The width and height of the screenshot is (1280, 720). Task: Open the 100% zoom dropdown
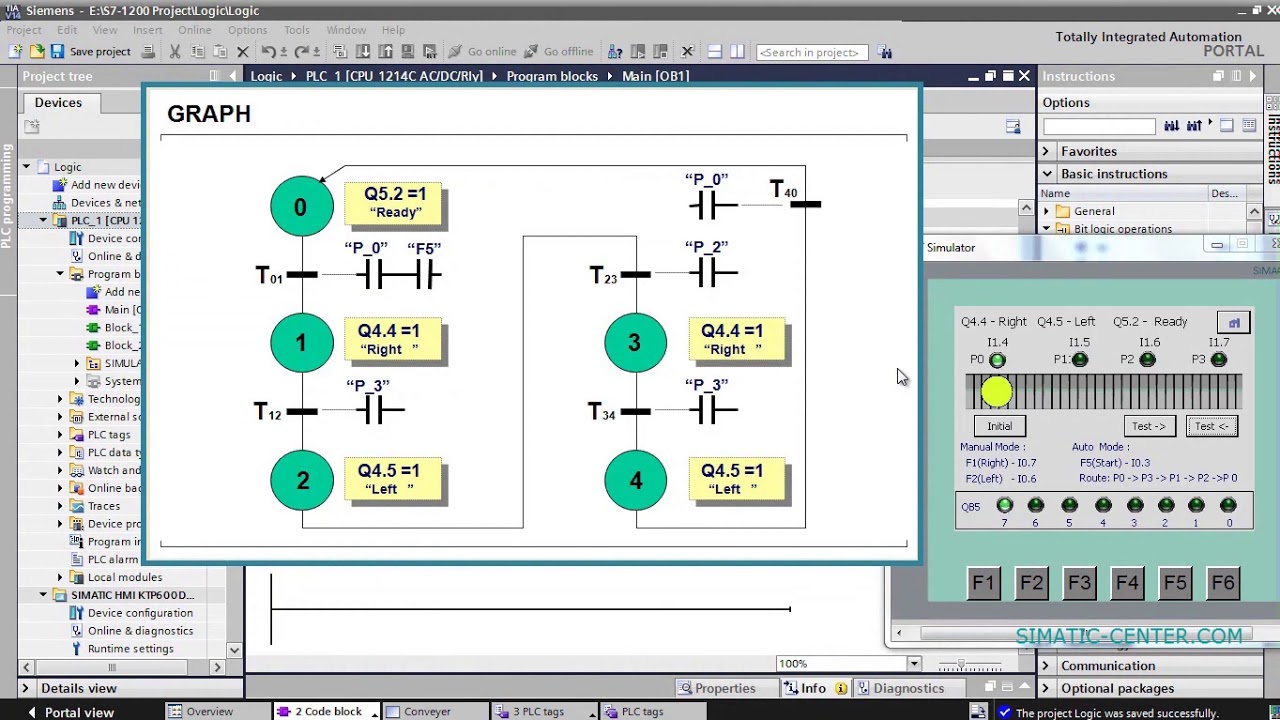pos(913,664)
